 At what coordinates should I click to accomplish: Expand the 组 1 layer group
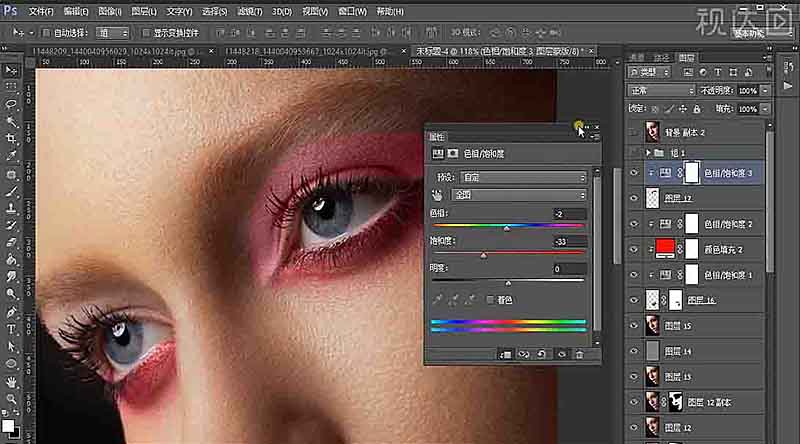point(648,153)
